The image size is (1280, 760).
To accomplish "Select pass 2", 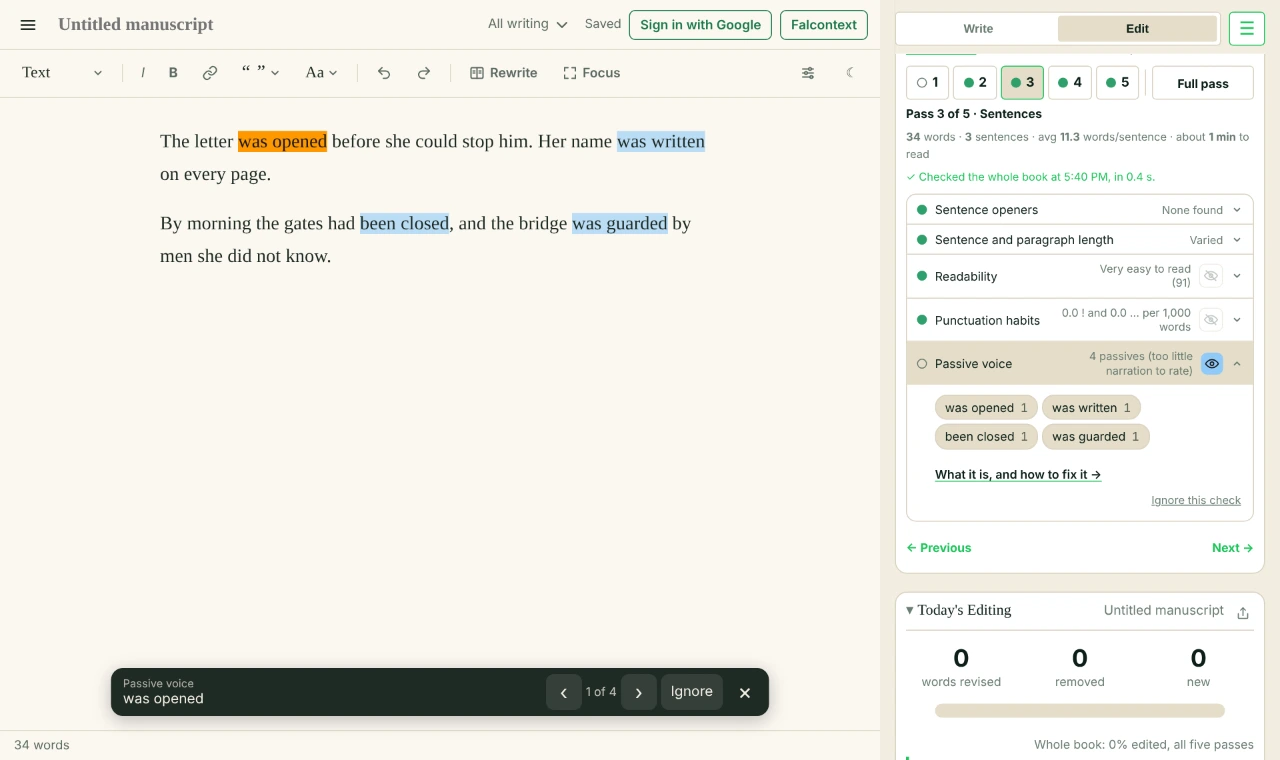I will click(x=975, y=83).
